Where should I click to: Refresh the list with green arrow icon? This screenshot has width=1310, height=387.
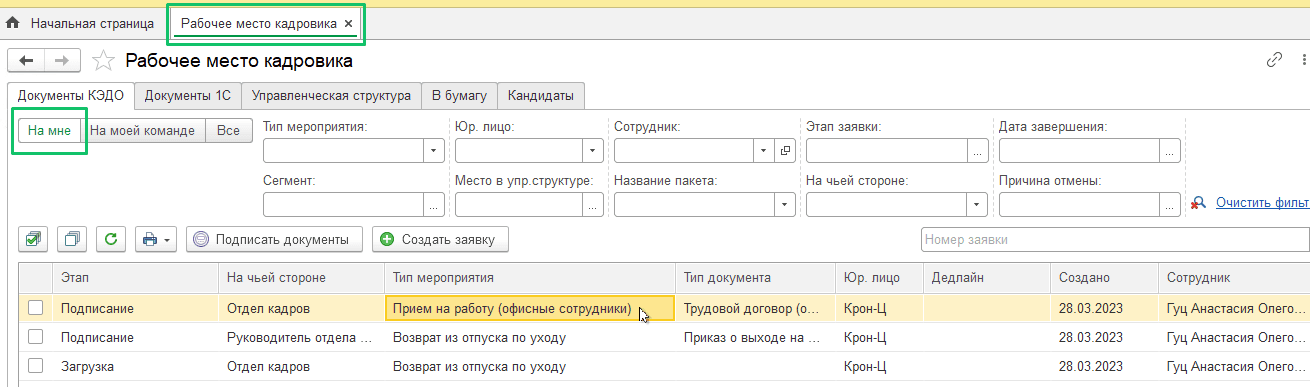(x=111, y=239)
